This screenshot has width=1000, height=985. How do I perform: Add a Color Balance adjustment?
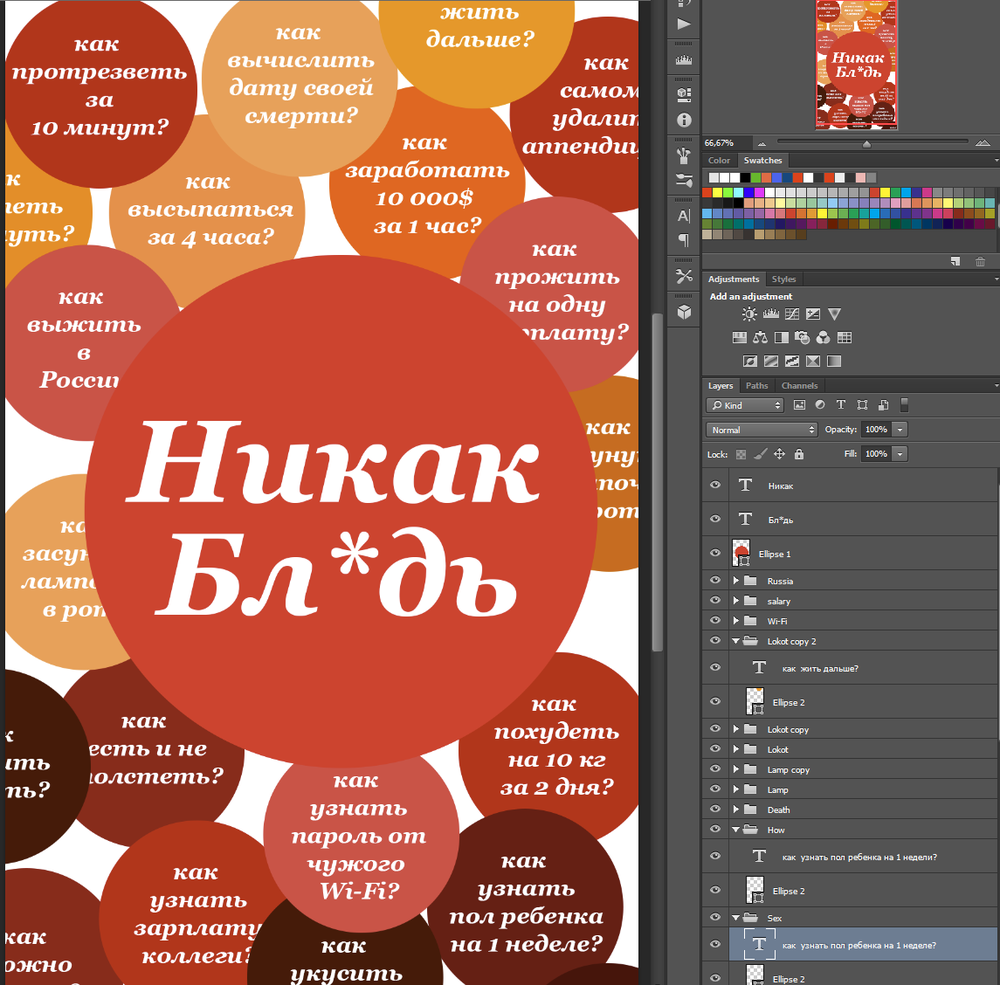(x=760, y=338)
